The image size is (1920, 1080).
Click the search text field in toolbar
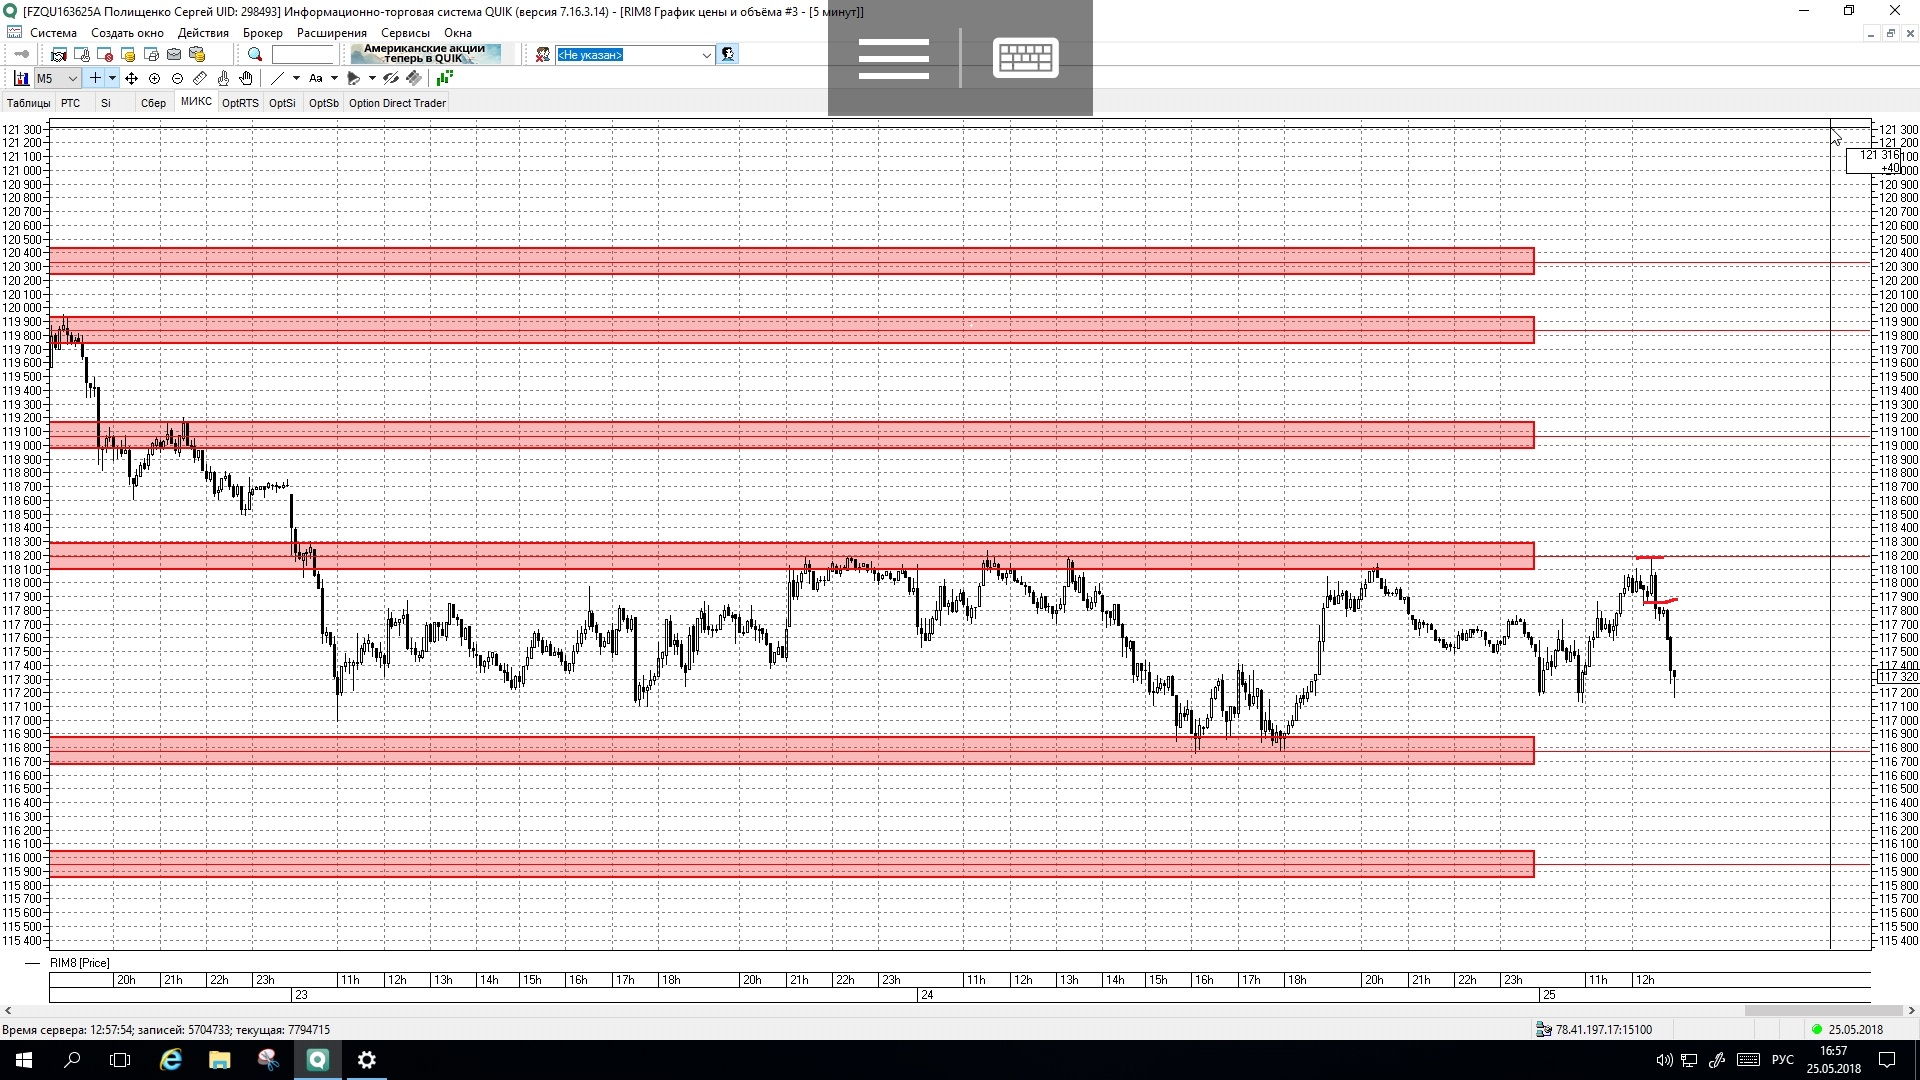tap(302, 55)
